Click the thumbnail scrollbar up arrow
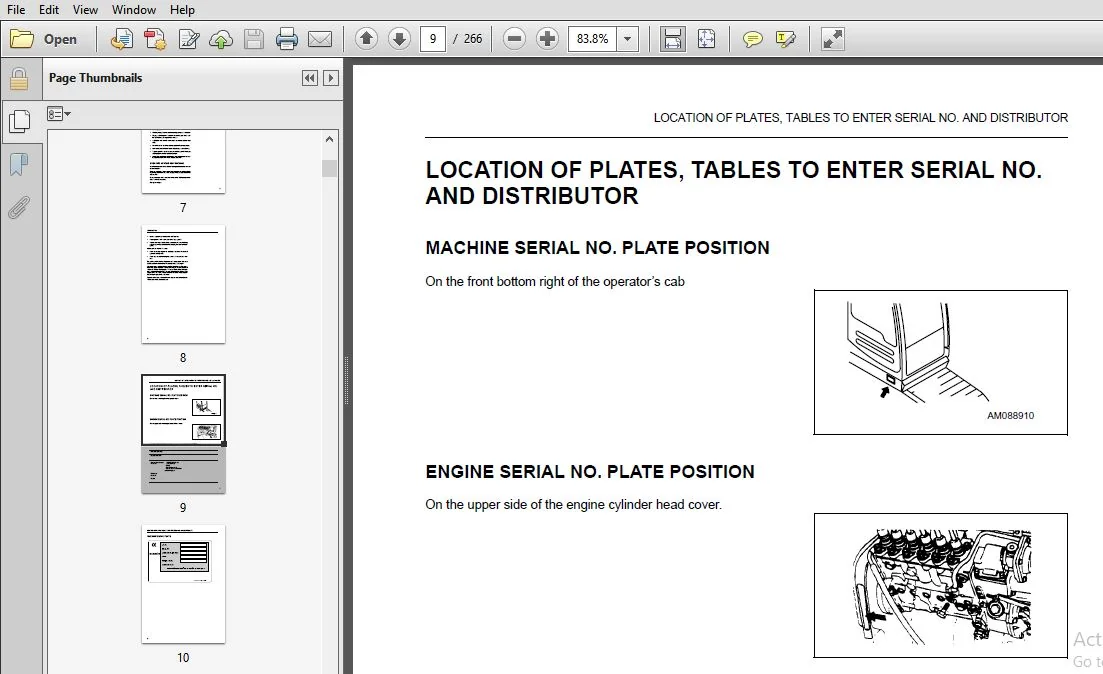The image size is (1103, 674). pyautogui.click(x=329, y=139)
